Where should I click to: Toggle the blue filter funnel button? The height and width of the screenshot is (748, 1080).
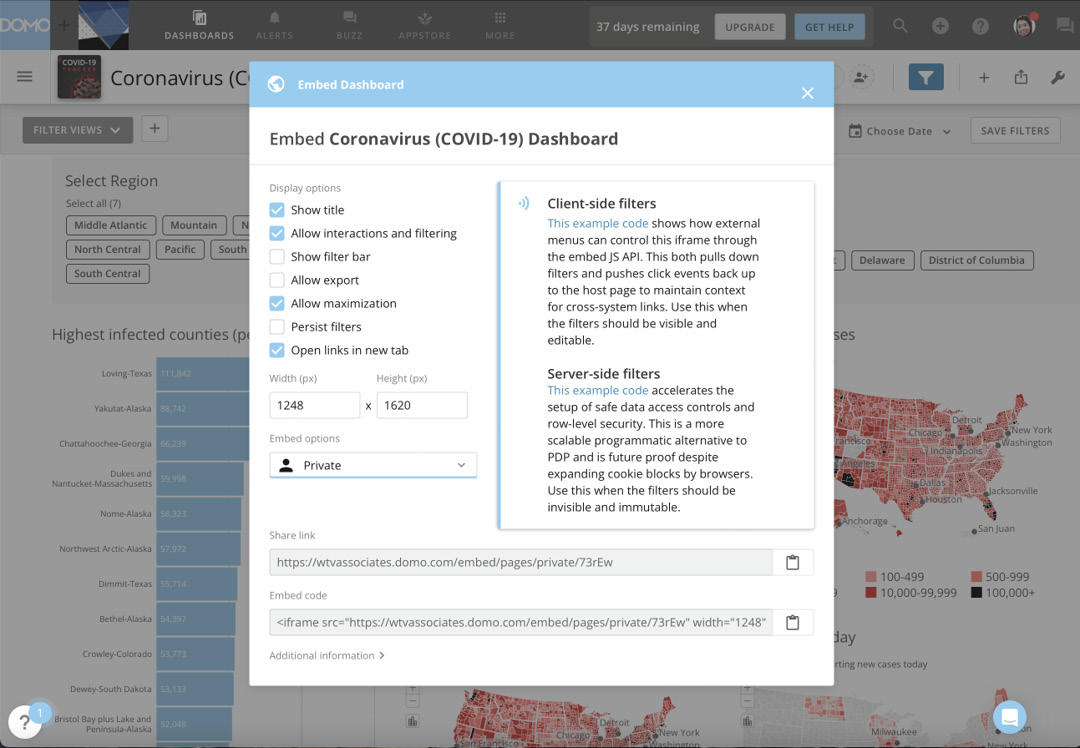(x=926, y=77)
